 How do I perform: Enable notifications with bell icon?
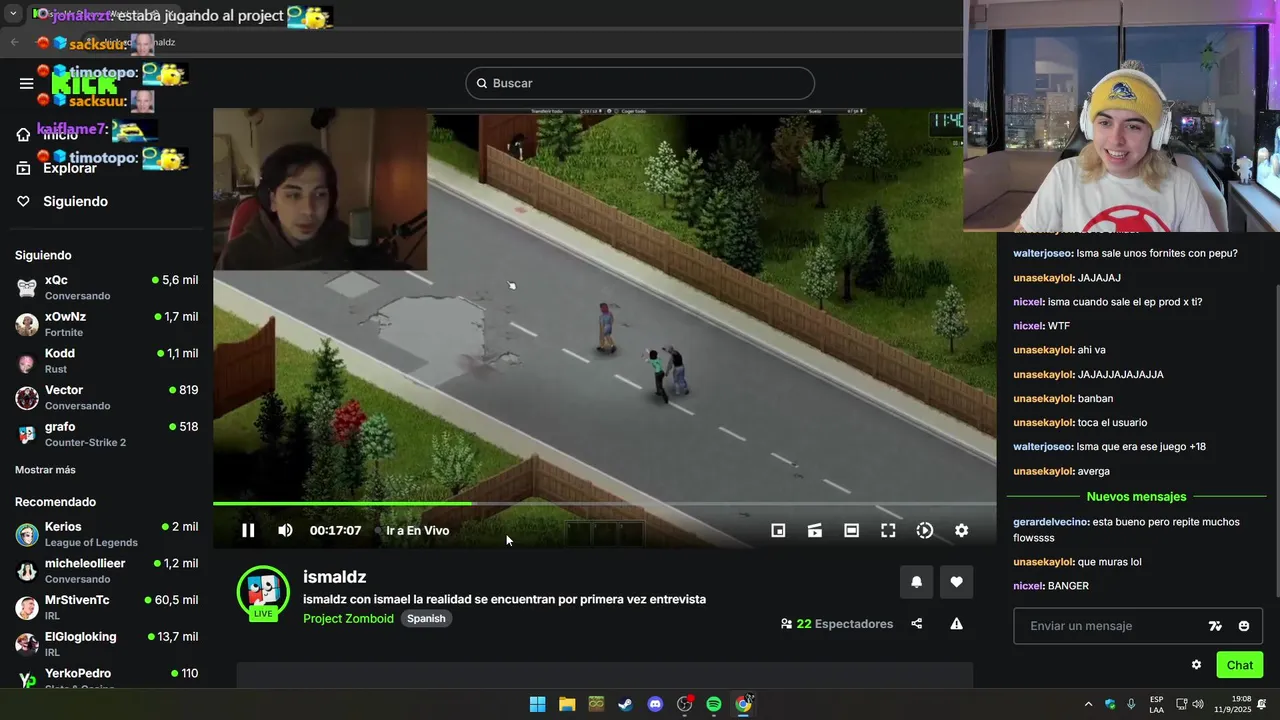(x=916, y=582)
